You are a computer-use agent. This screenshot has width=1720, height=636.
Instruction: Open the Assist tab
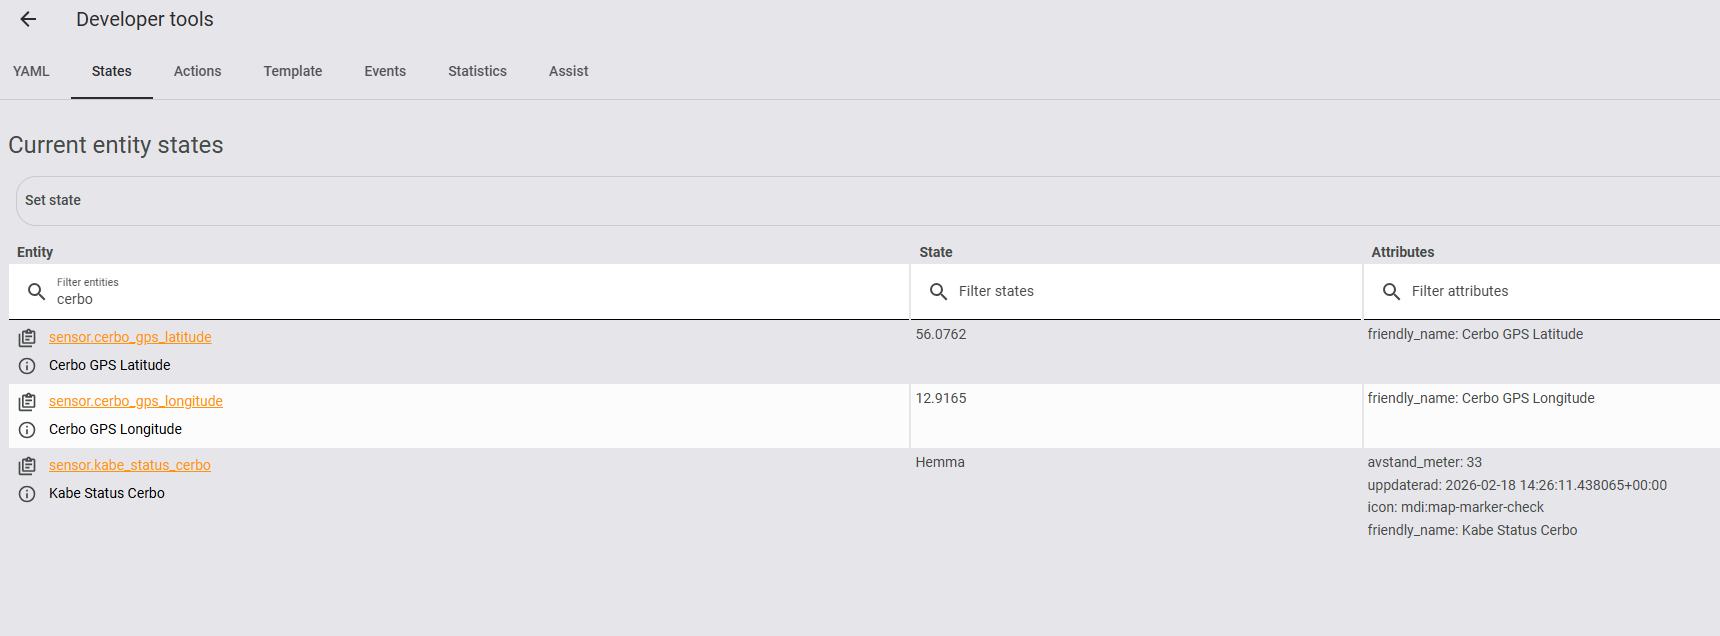[568, 71]
